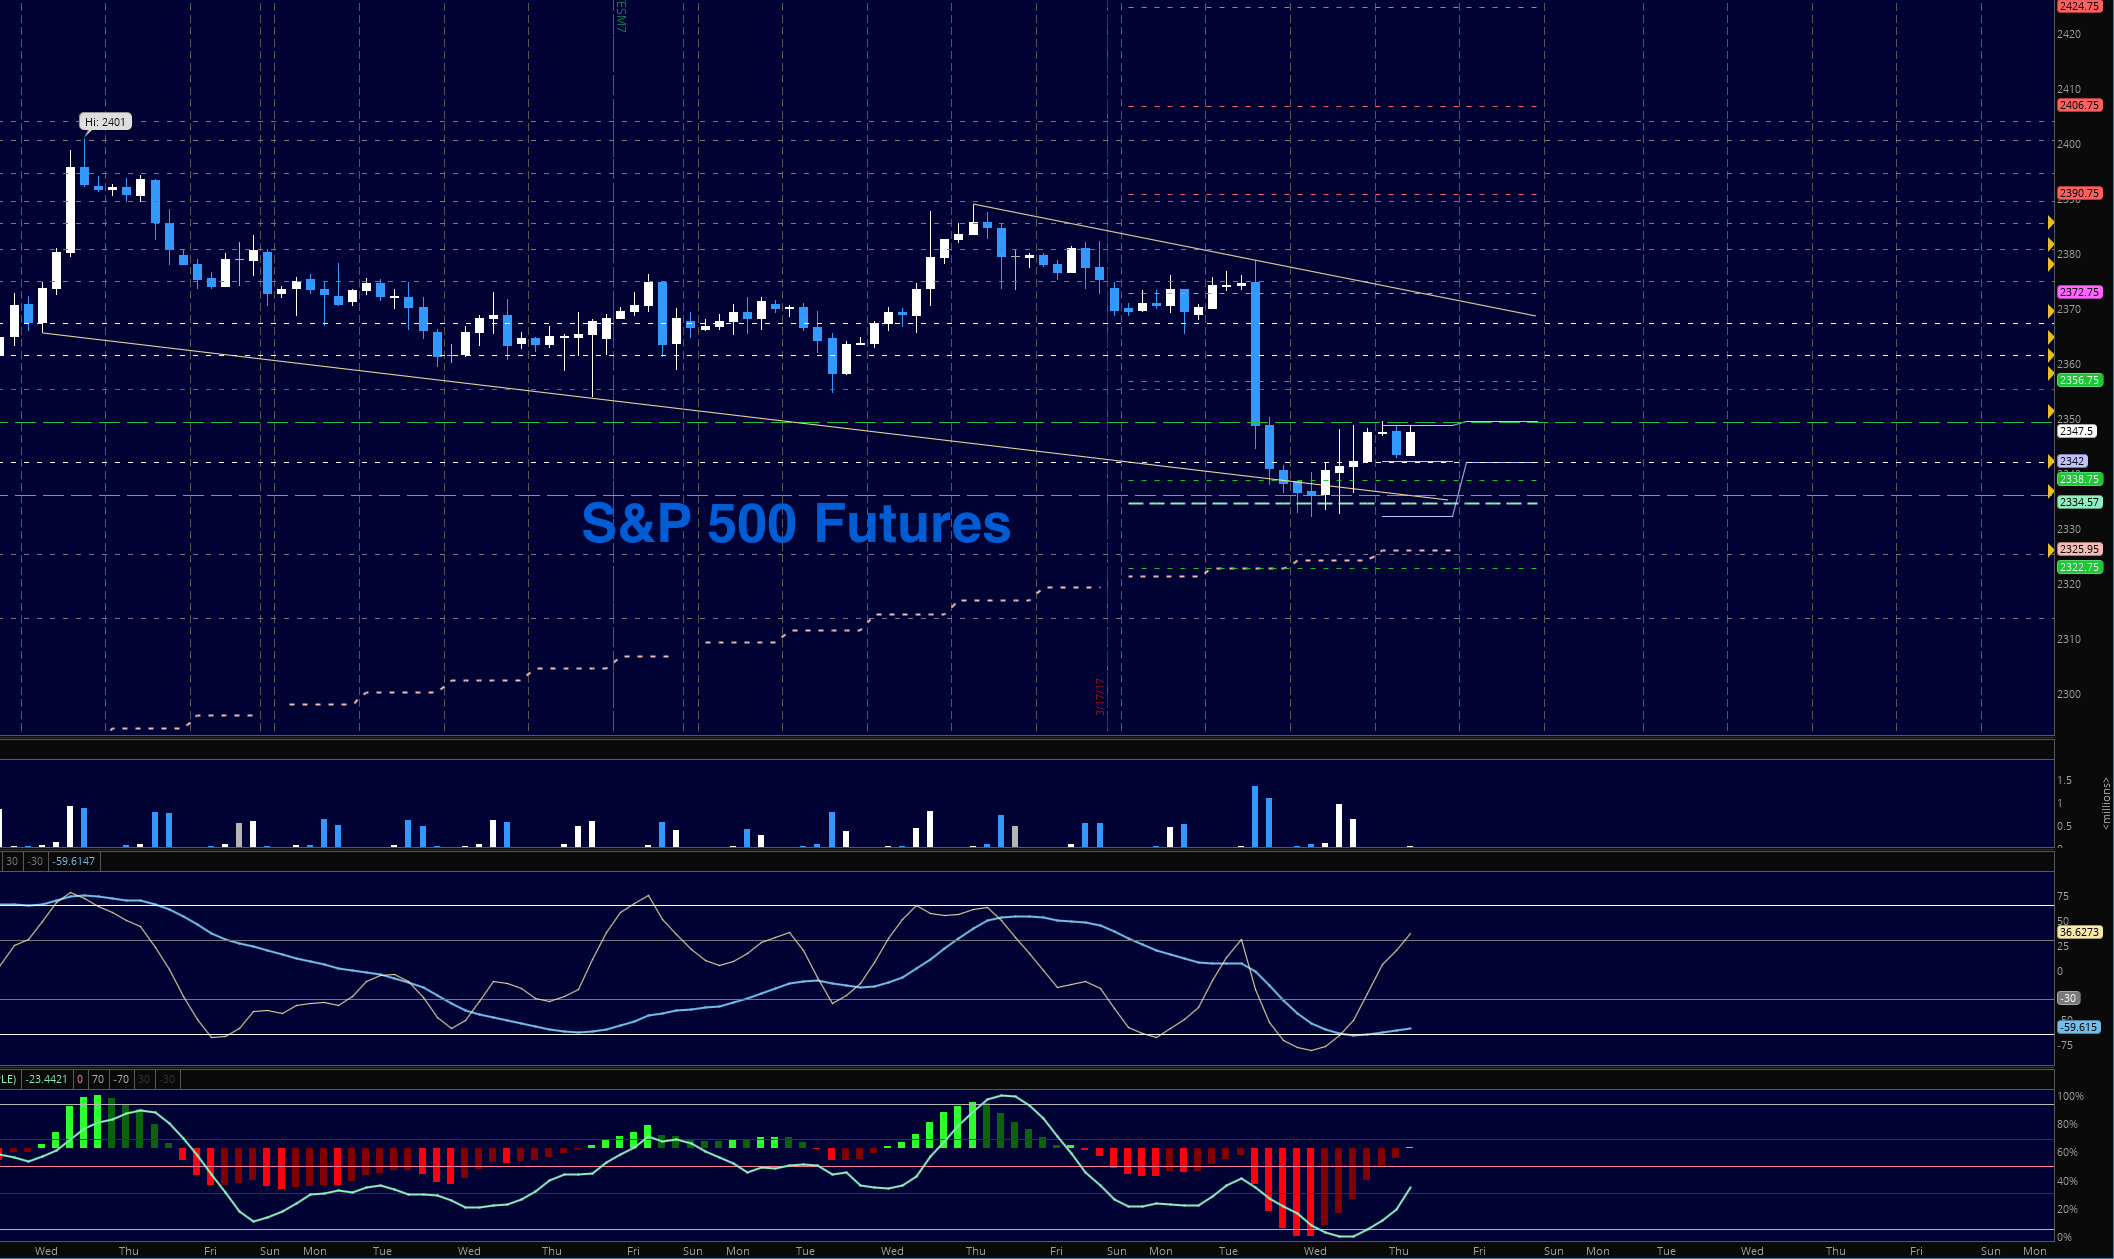Select the red 2424.75 price level label

click(2078, 6)
